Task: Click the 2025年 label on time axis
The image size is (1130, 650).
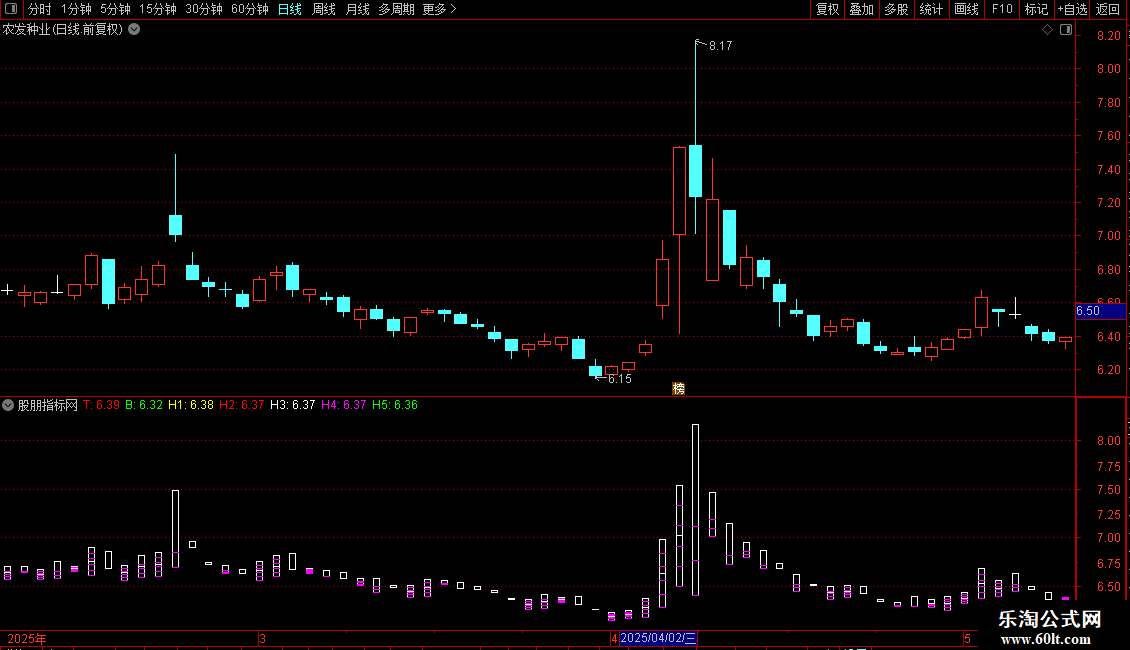Action: pyautogui.click(x=27, y=639)
